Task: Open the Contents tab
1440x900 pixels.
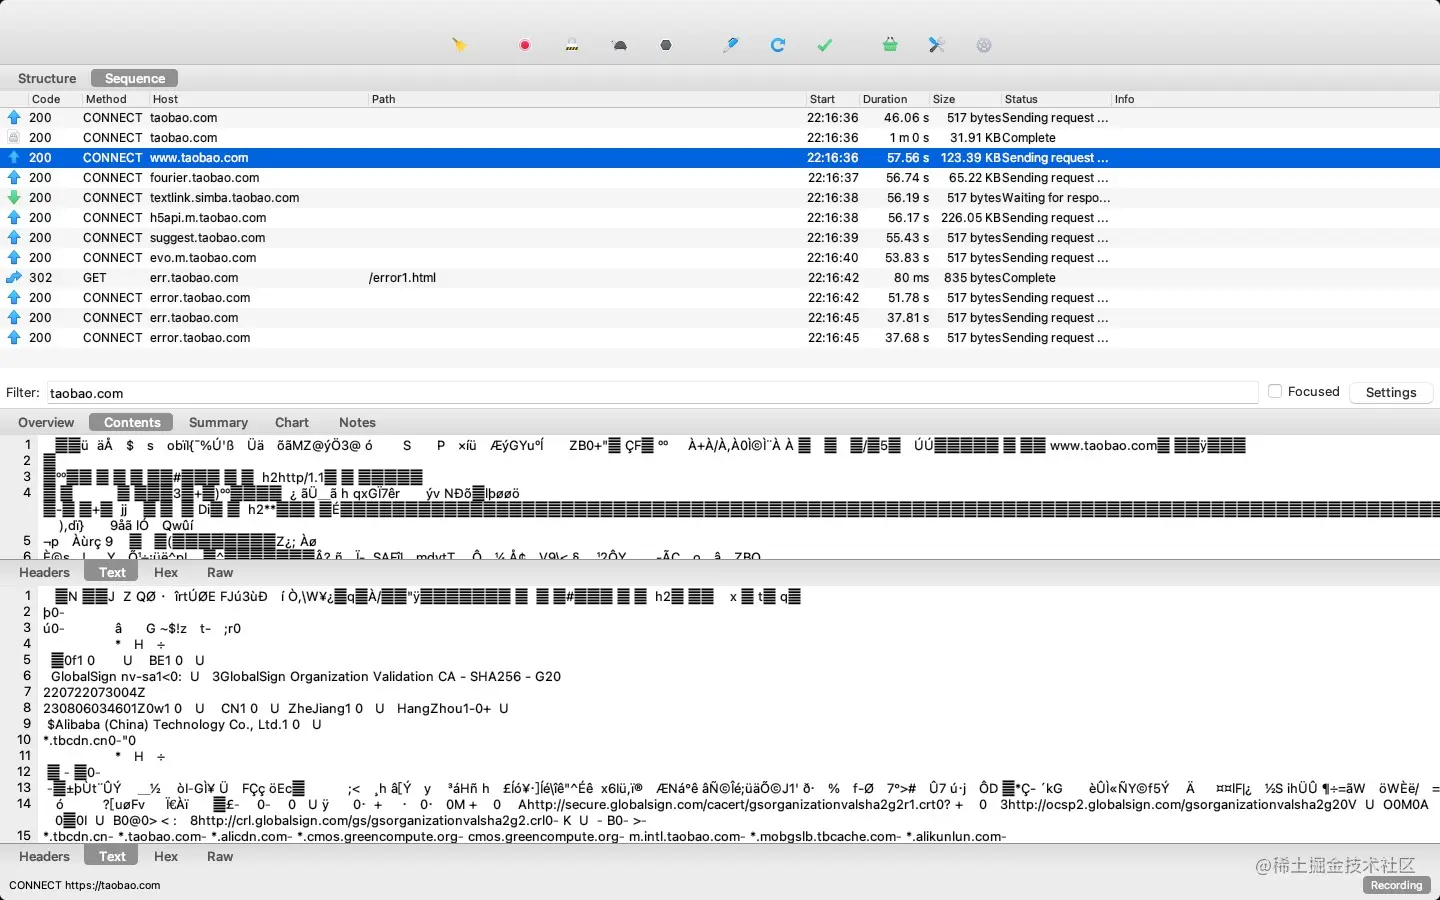Action: click(132, 422)
